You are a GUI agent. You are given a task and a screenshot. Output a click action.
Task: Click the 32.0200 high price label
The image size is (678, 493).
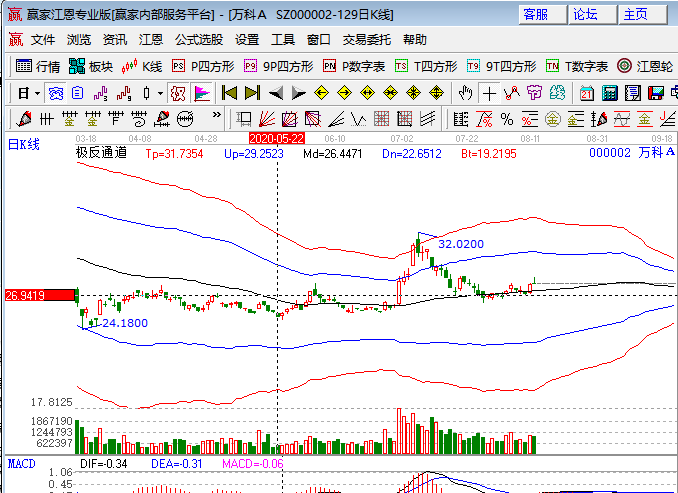[x=461, y=244]
